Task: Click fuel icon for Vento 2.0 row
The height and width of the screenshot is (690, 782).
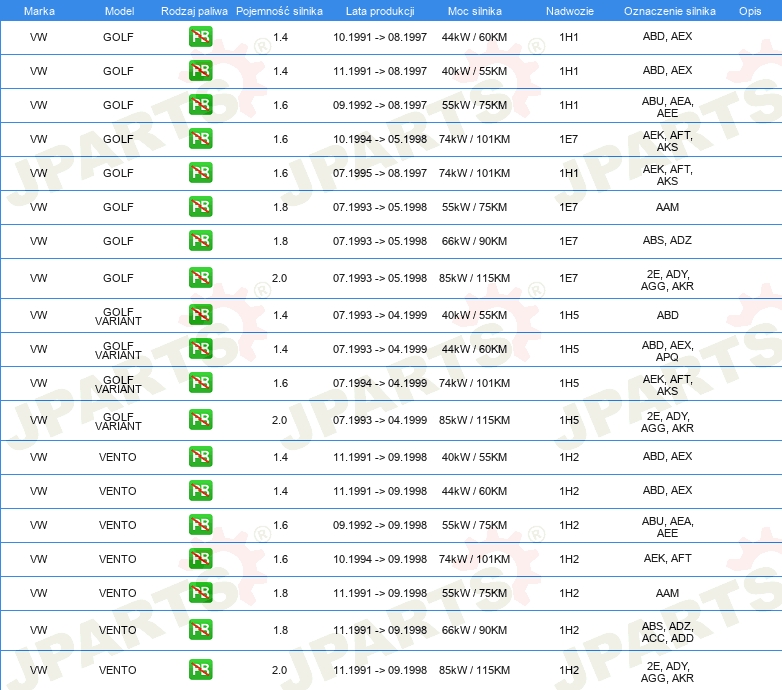Action: (200, 670)
